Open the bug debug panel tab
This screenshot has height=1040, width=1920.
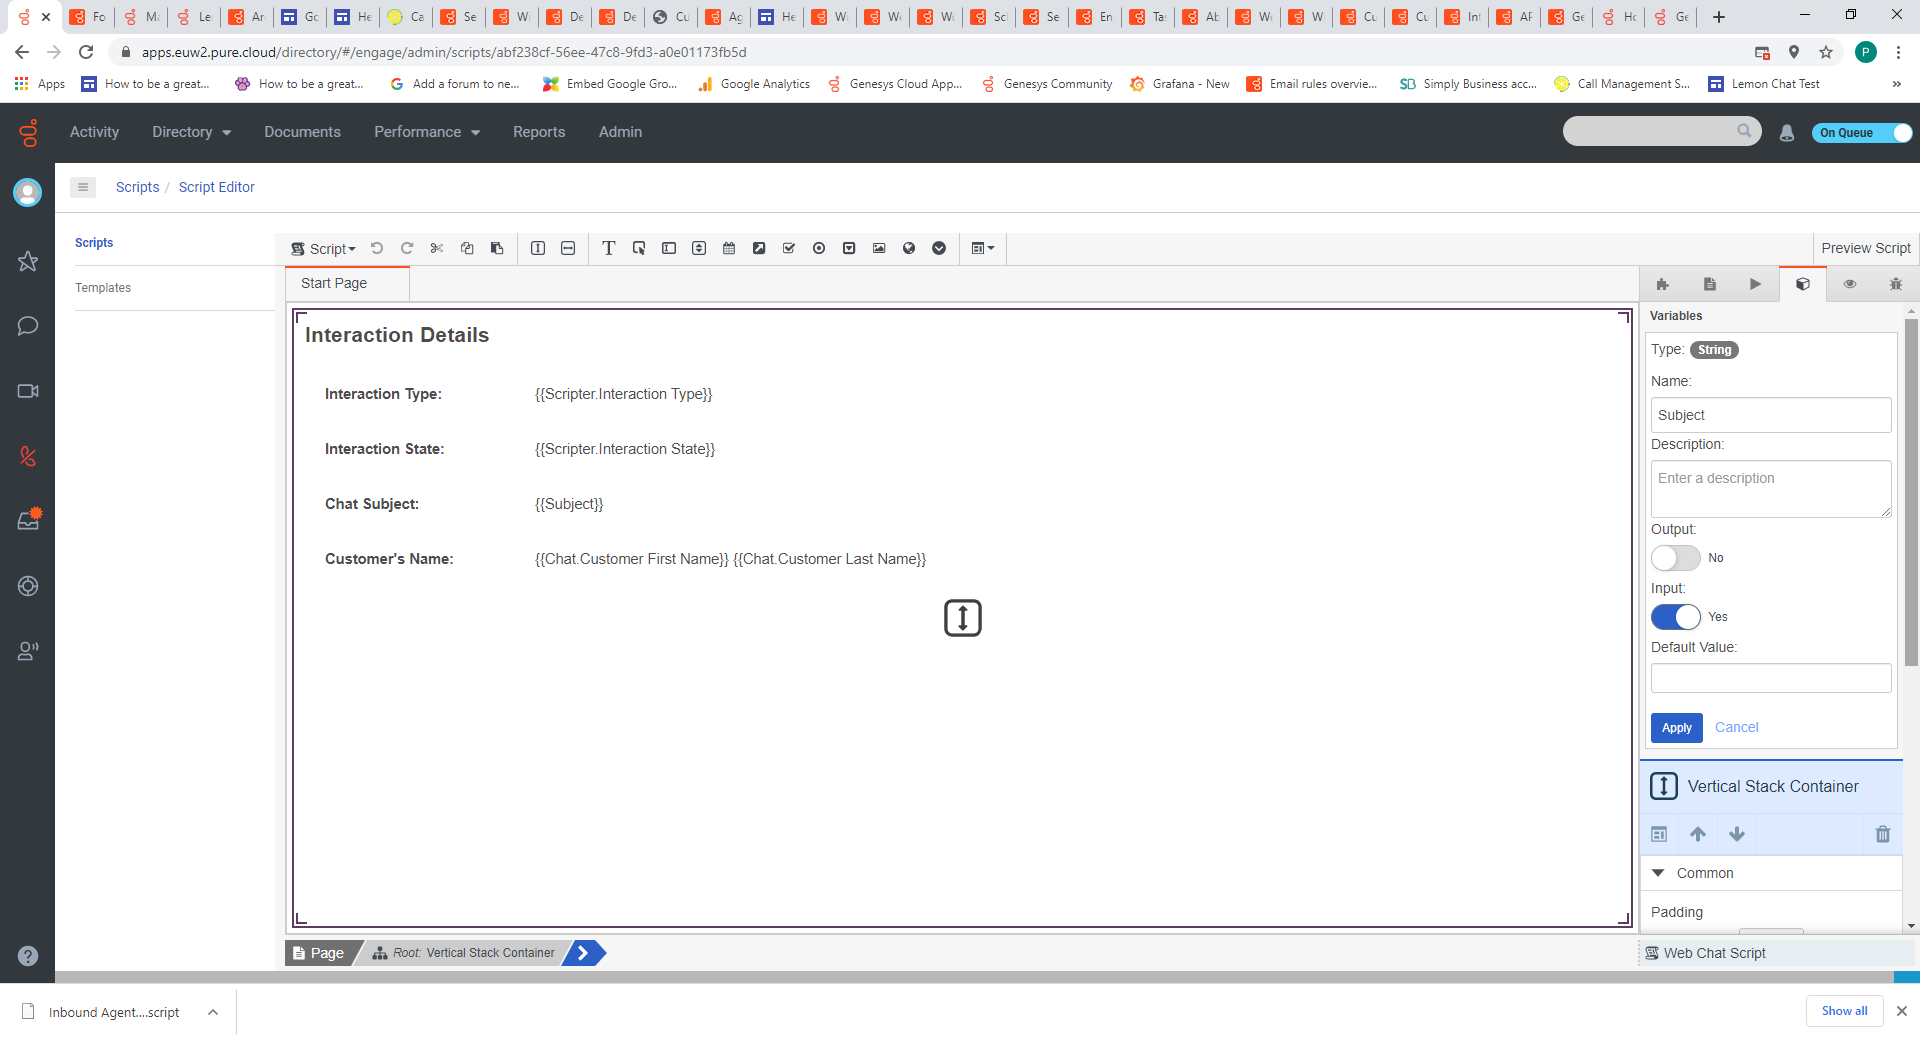coord(1896,284)
